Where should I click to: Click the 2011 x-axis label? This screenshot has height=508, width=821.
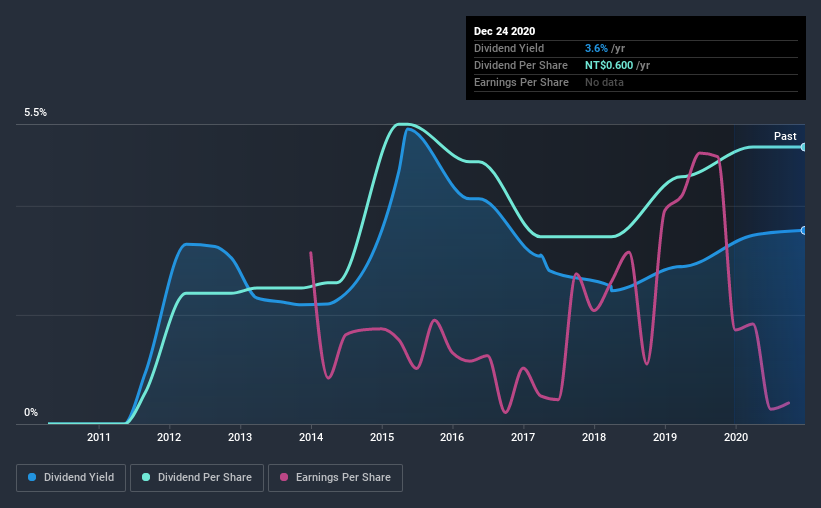point(98,437)
